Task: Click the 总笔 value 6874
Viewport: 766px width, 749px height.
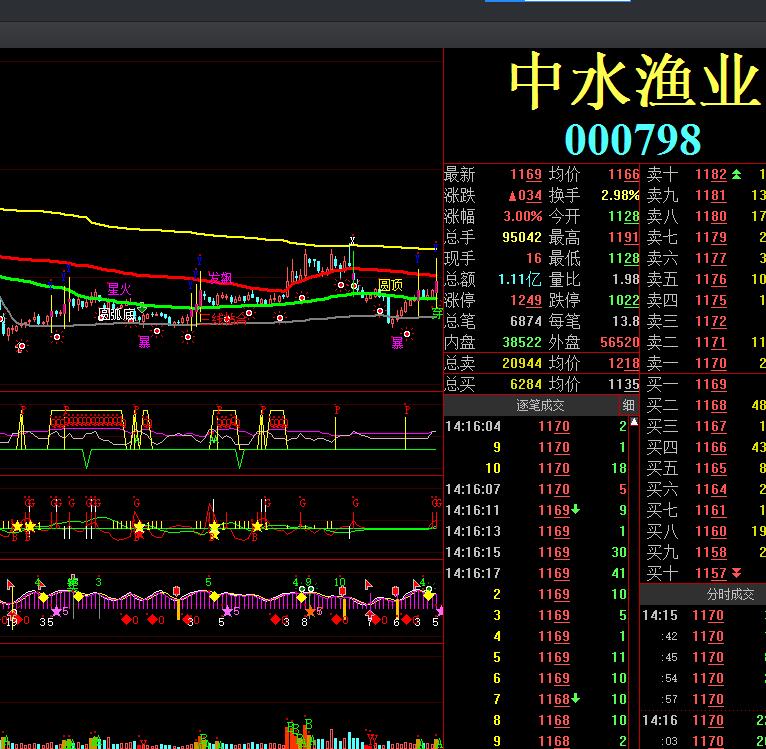Action: tap(526, 321)
